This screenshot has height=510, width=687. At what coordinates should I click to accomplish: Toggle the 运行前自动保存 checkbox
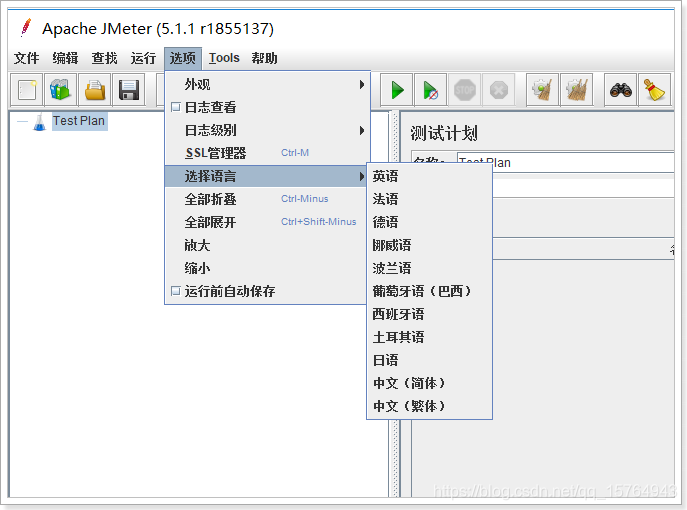(176, 291)
